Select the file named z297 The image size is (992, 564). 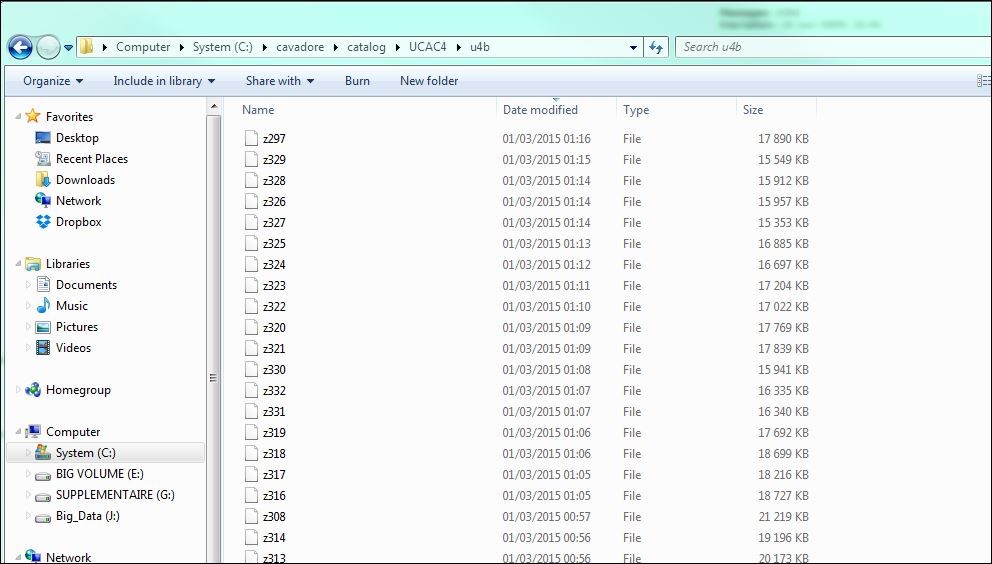[274, 139]
